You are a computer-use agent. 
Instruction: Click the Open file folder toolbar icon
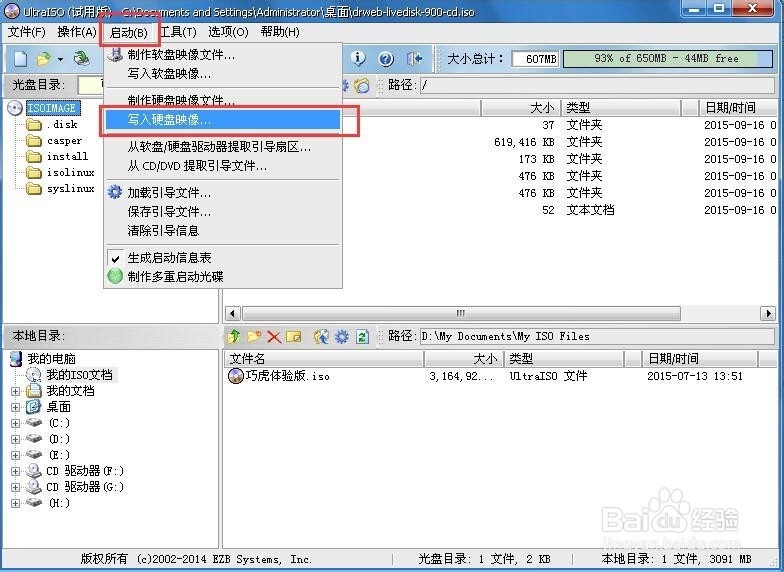point(44,59)
